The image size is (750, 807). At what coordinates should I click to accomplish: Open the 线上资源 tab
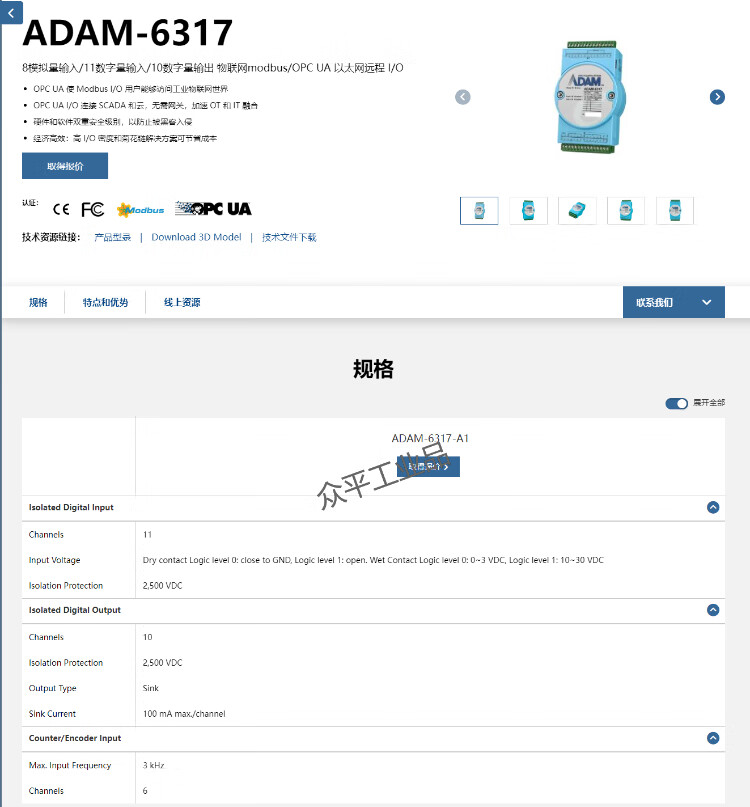pyautogui.click(x=182, y=302)
